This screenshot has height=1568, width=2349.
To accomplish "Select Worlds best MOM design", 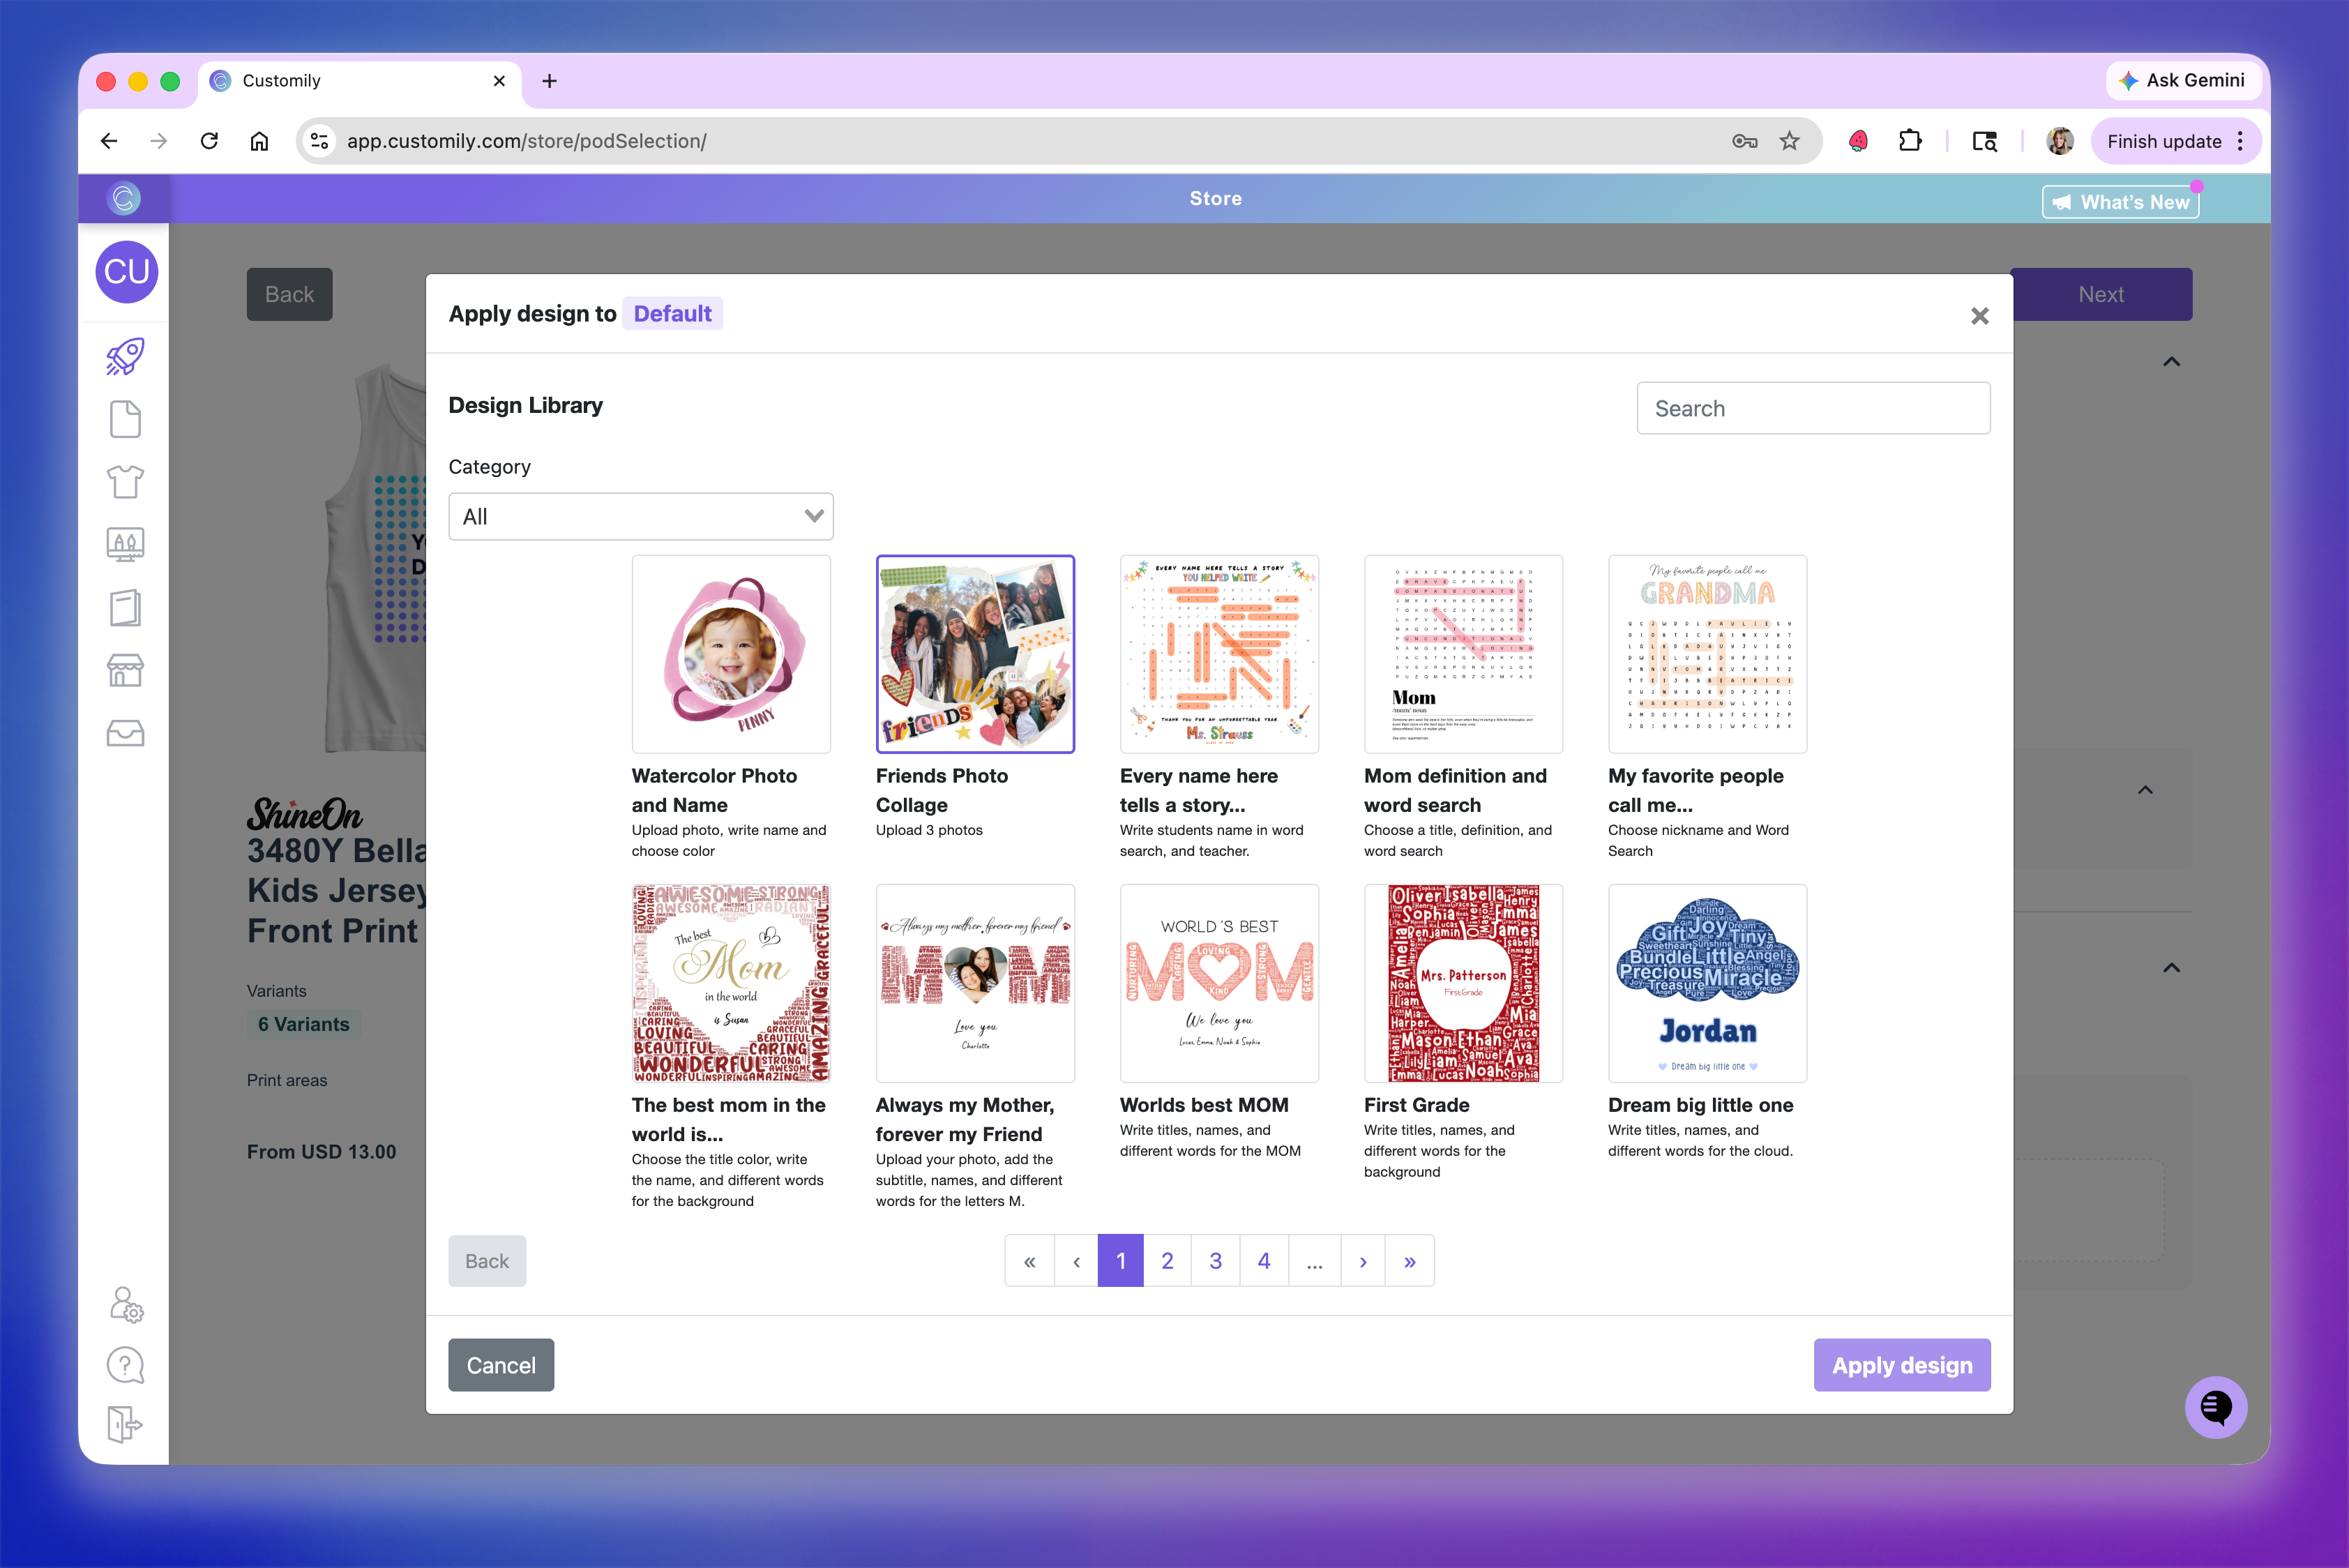I will pyautogui.click(x=1219, y=983).
